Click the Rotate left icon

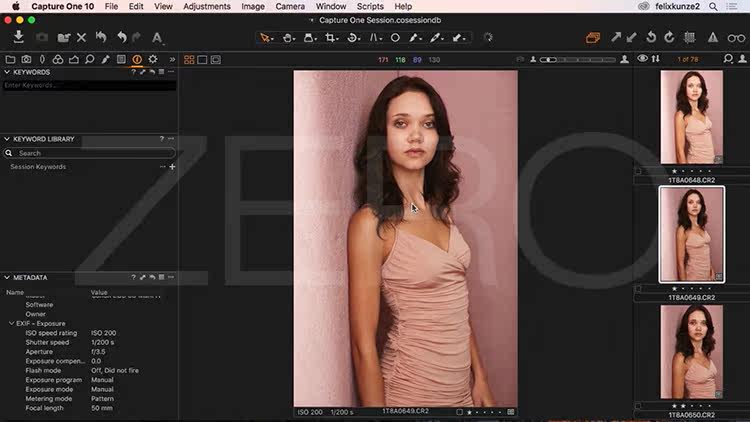651,37
